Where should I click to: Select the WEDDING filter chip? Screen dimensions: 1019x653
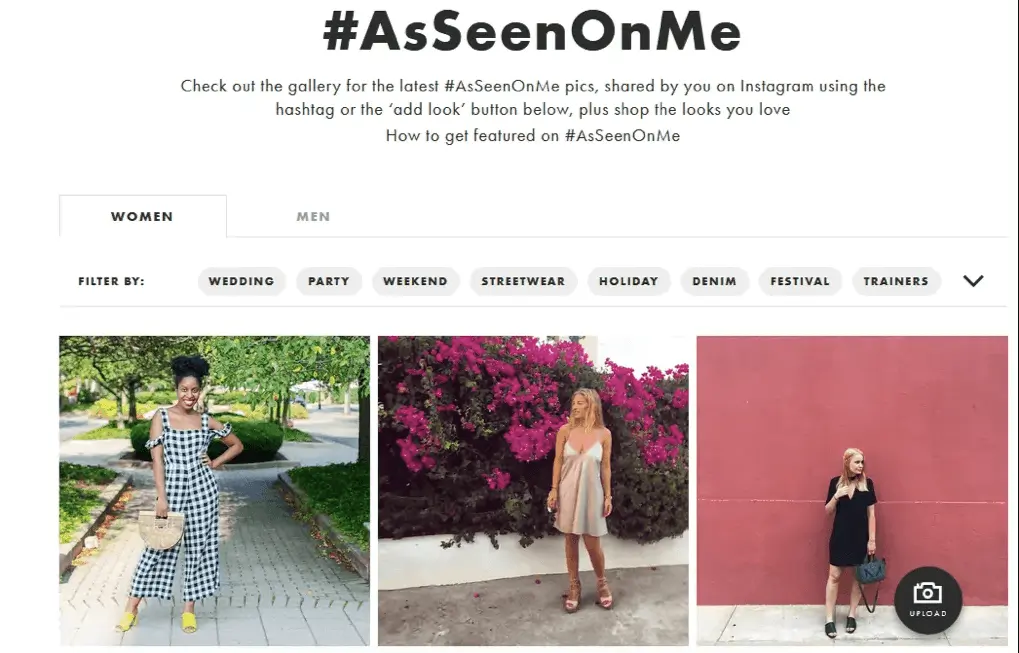[x=241, y=281]
